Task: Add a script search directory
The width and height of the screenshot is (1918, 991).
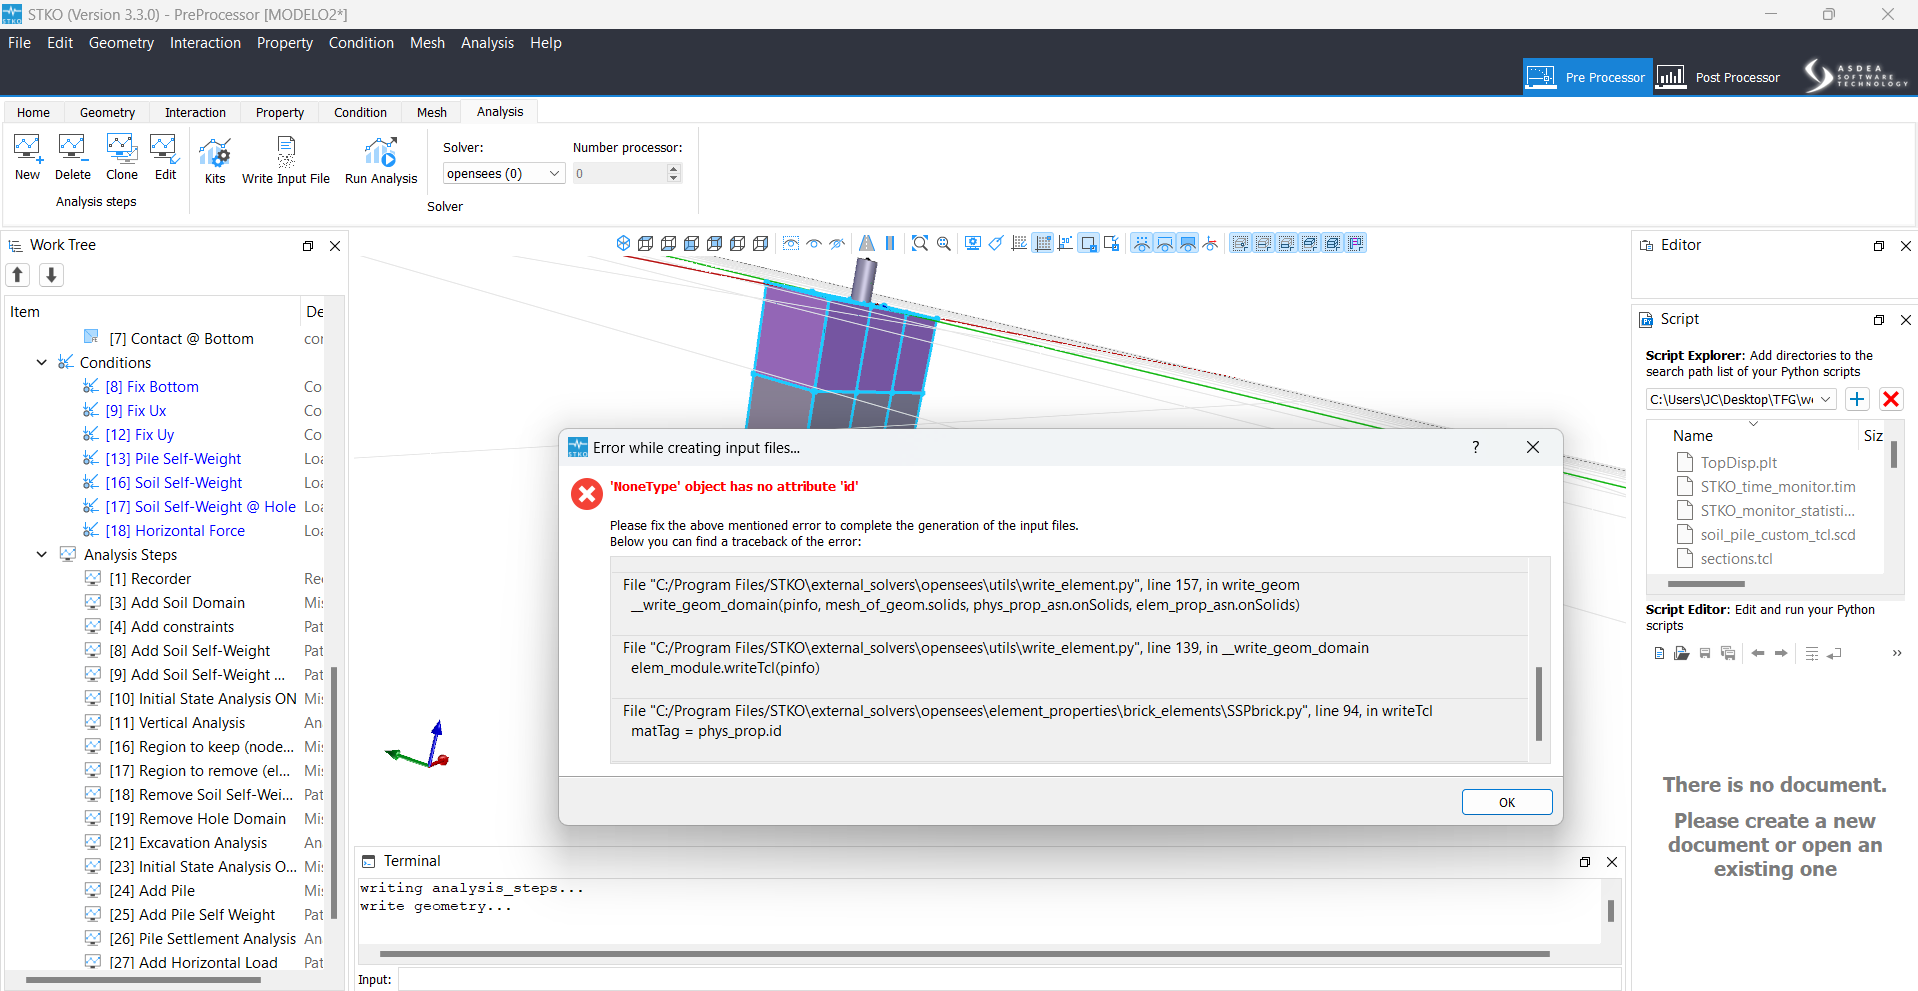Action: (1857, 399)
